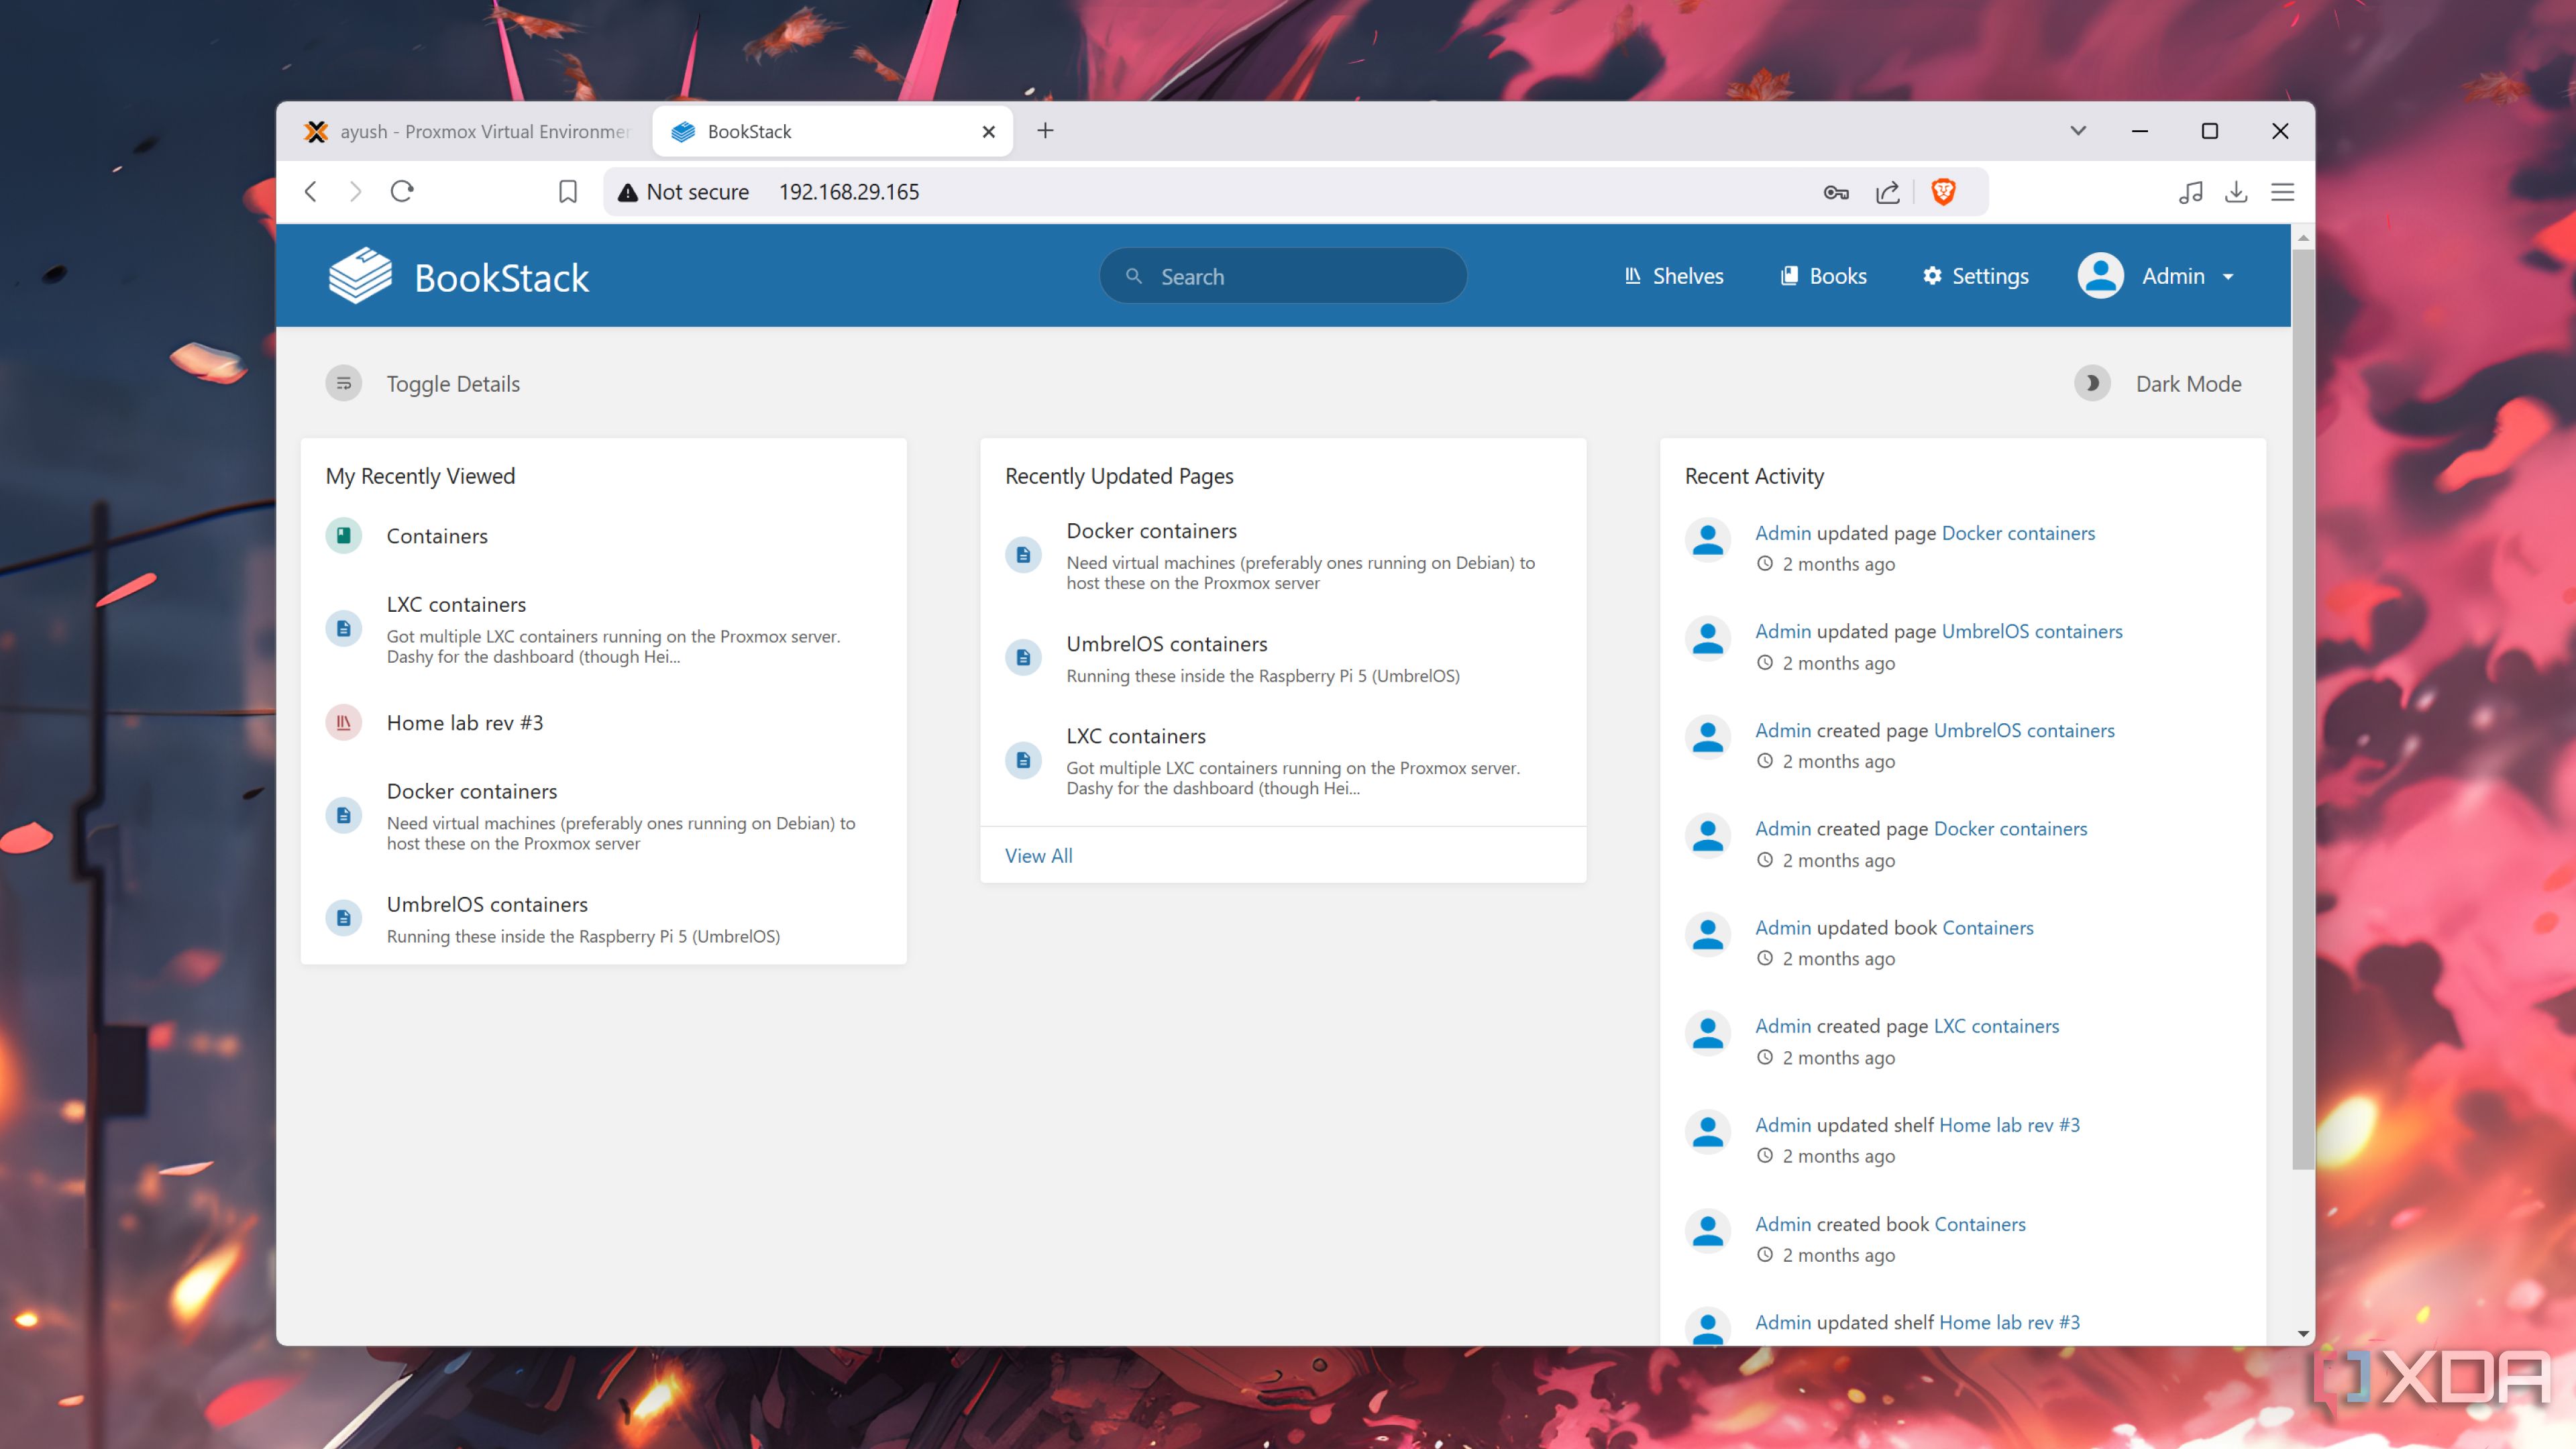The width and height of the screenshot is (2576, 1449).
Task: Click the red Home lab rev #3 shelf icon
Action: (x=344, y=723)
